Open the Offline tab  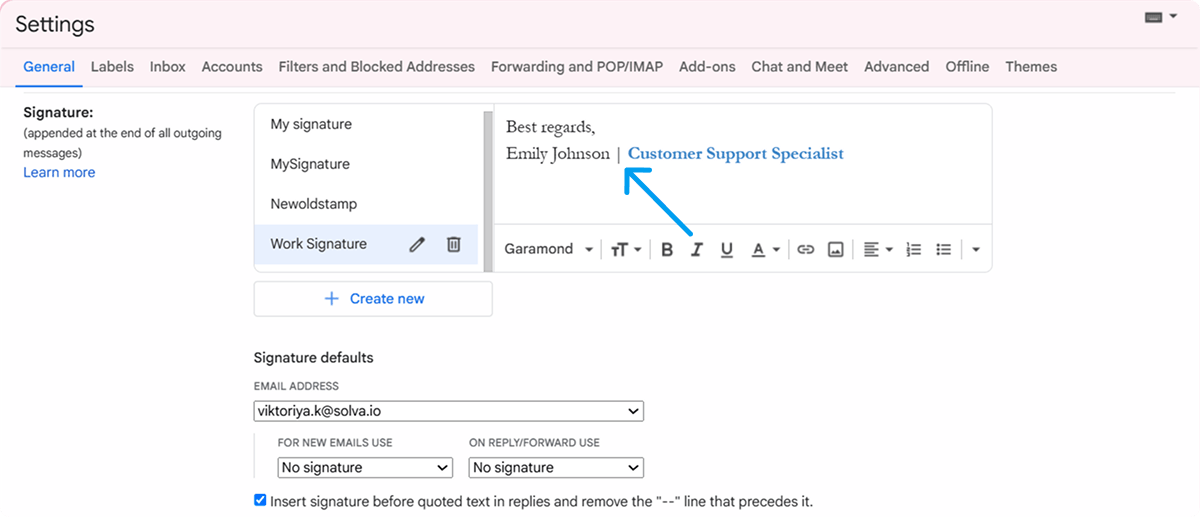pyautogui.click(x=967, y=67)
